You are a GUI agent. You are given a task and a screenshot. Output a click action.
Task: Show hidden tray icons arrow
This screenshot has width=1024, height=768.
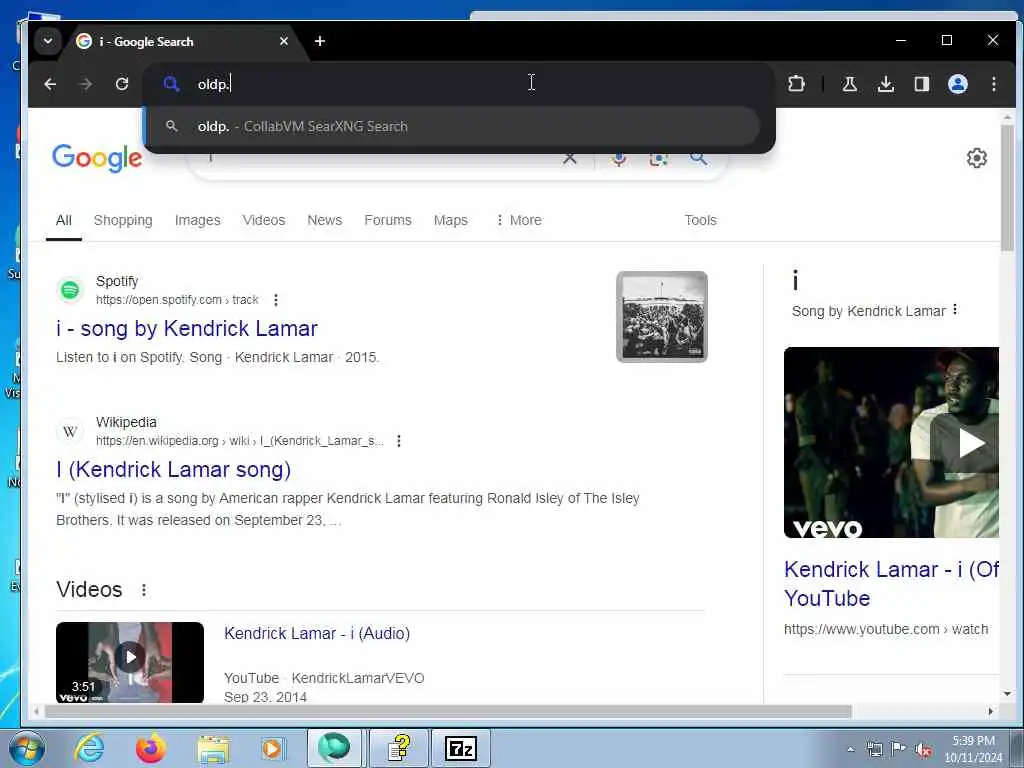pos(850,749)
